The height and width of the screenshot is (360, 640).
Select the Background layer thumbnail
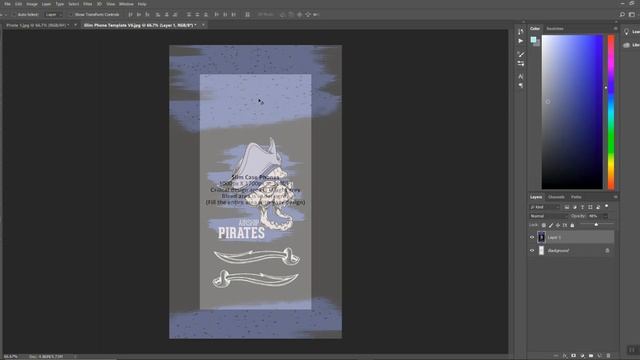(x=541, y=251)
